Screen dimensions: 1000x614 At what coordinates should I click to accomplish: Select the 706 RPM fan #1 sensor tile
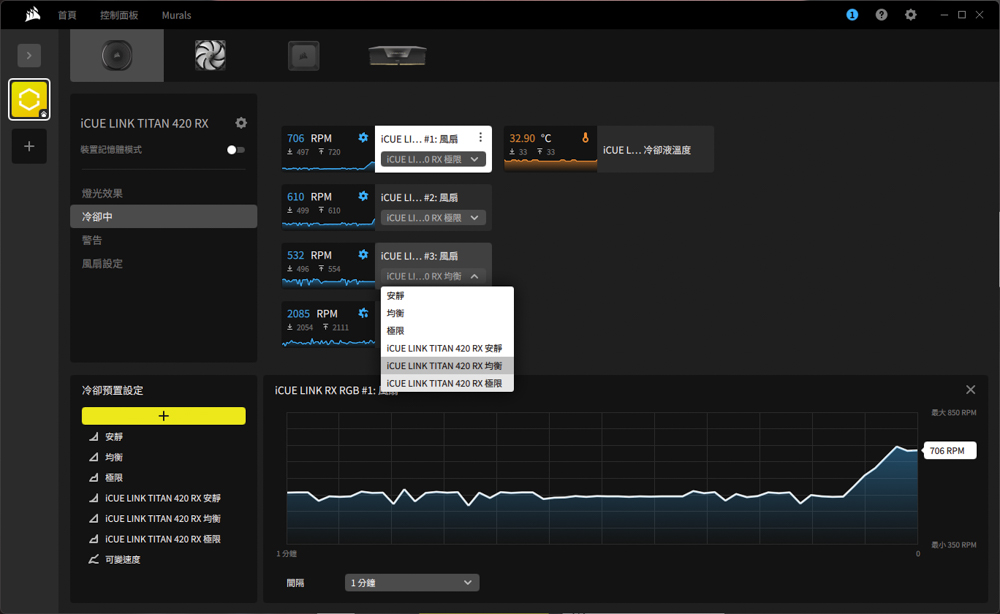pyautogui.click(x=328, y=149)
